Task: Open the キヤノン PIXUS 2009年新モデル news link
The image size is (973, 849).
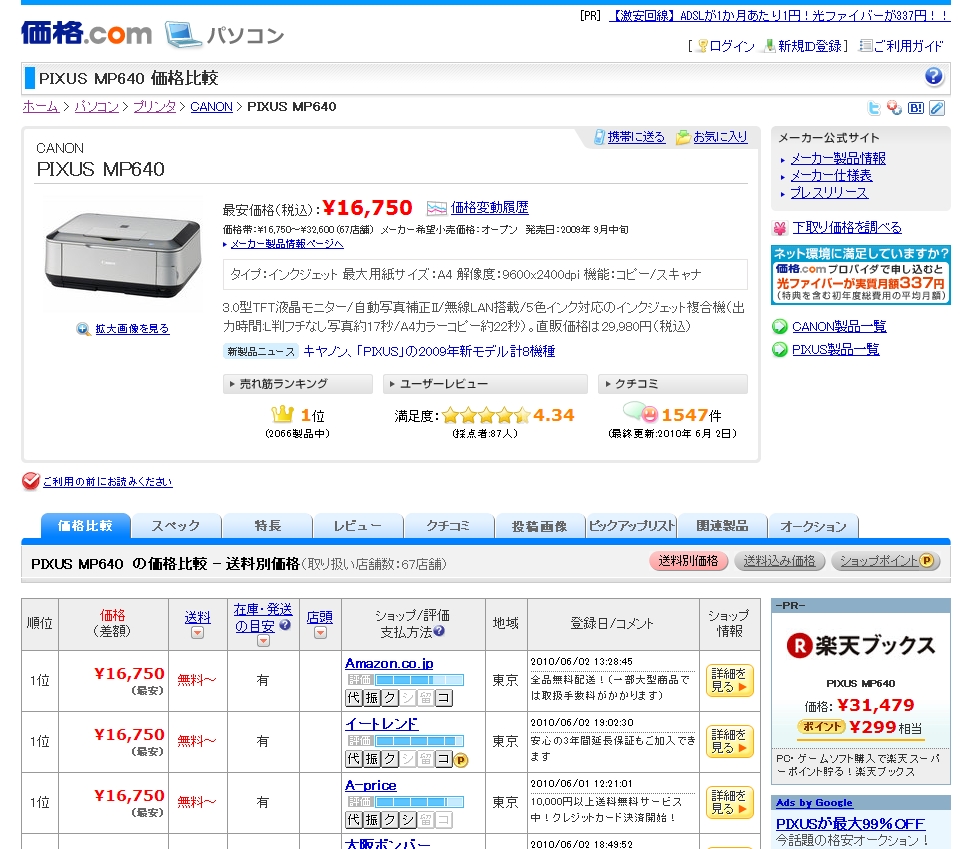Action: tap(429, 352)
